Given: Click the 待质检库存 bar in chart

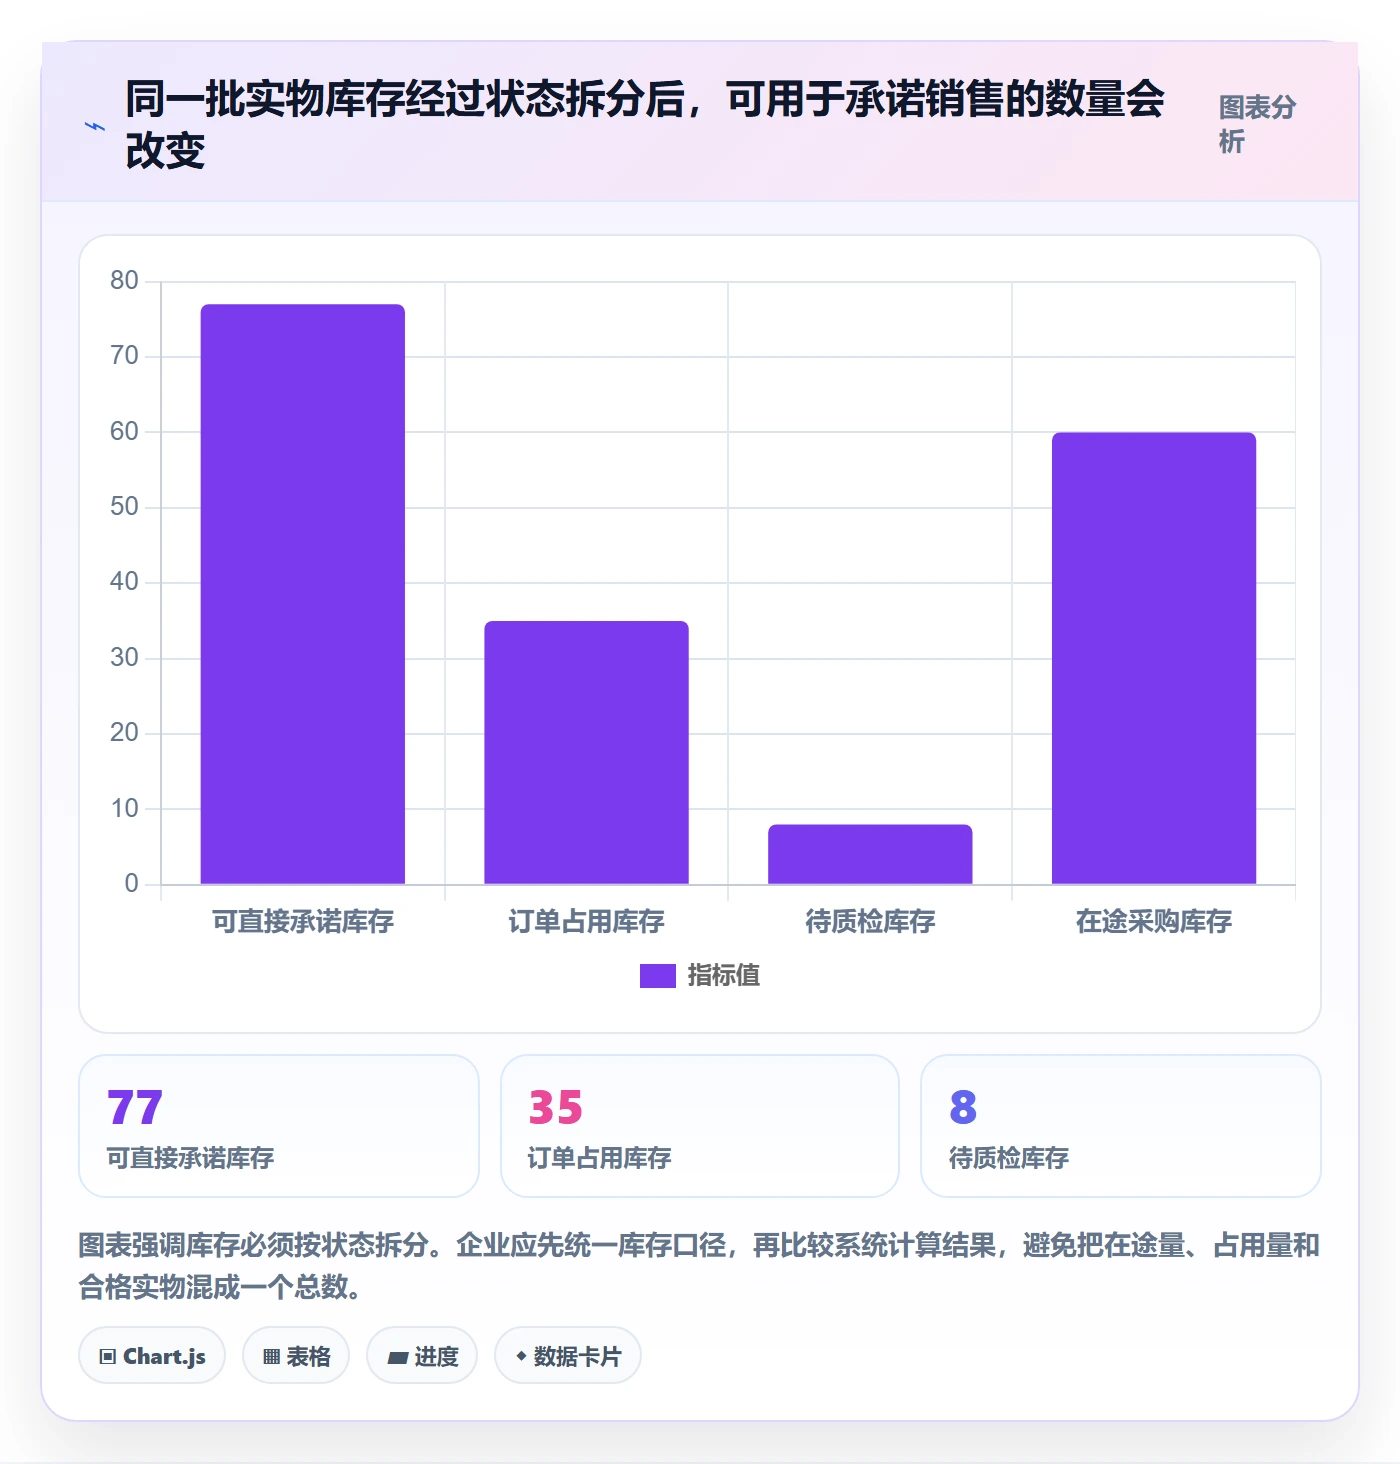Looking at the screenshot, I should pyautogui.click(x=870, y=854).
